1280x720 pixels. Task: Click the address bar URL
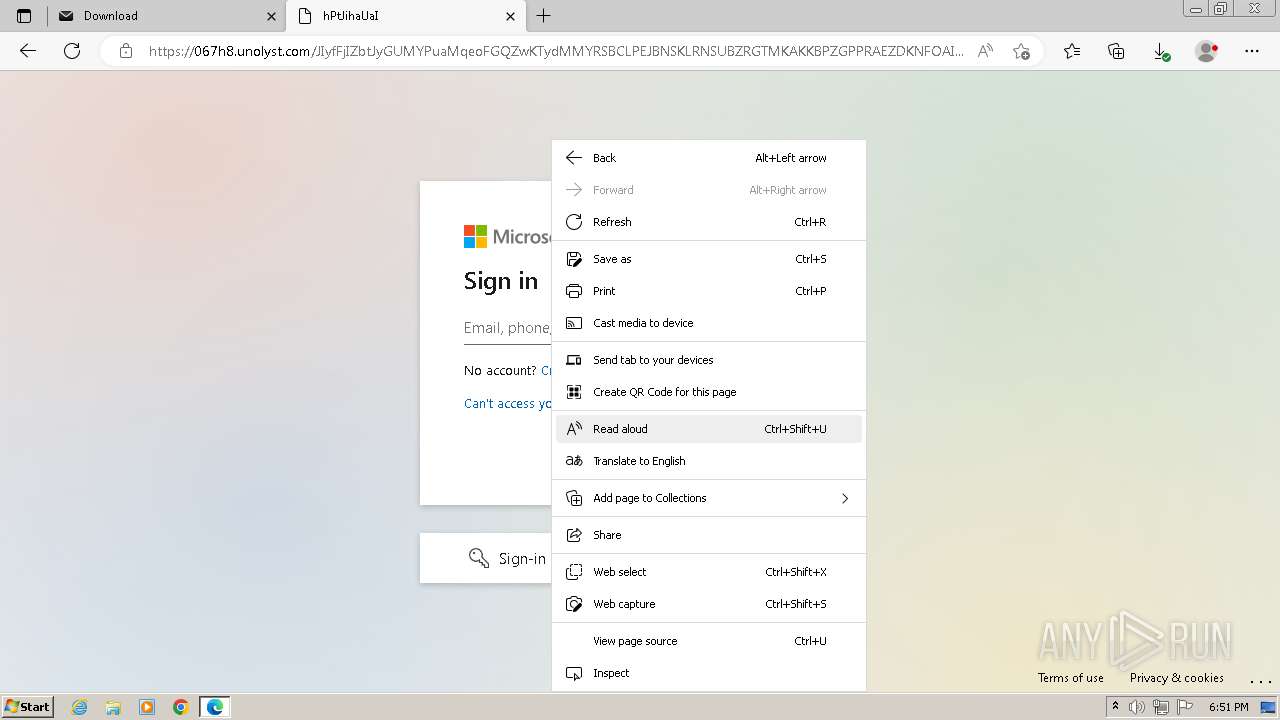tap(556, 51)
